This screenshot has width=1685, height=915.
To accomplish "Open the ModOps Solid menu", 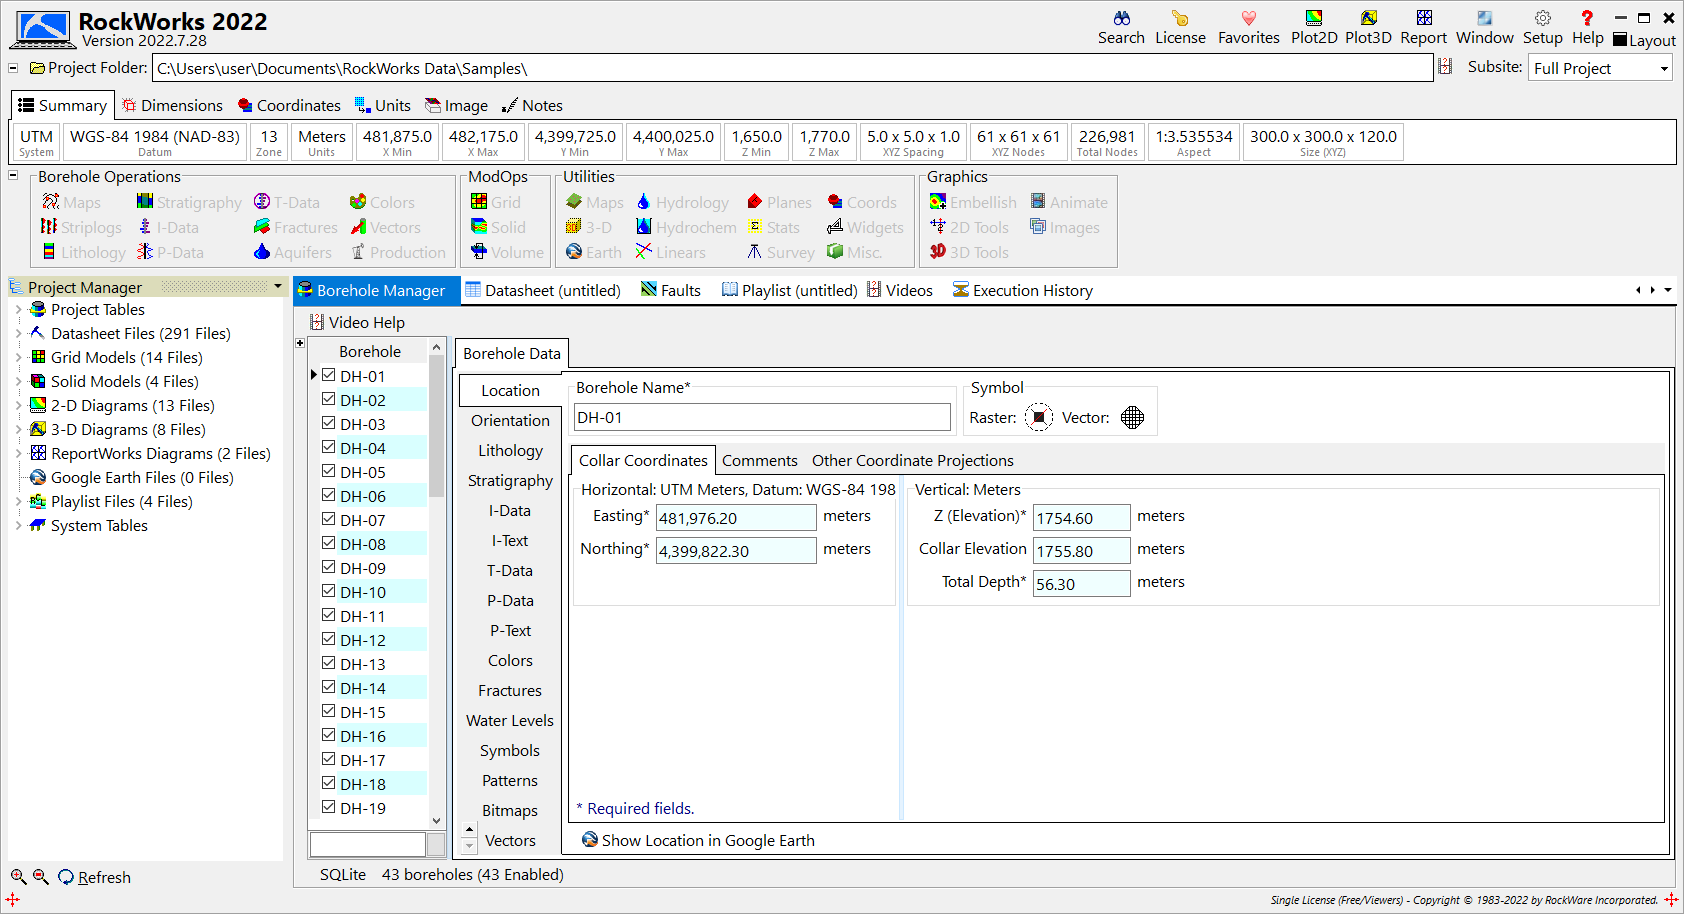I will click(x=498, y=227).
